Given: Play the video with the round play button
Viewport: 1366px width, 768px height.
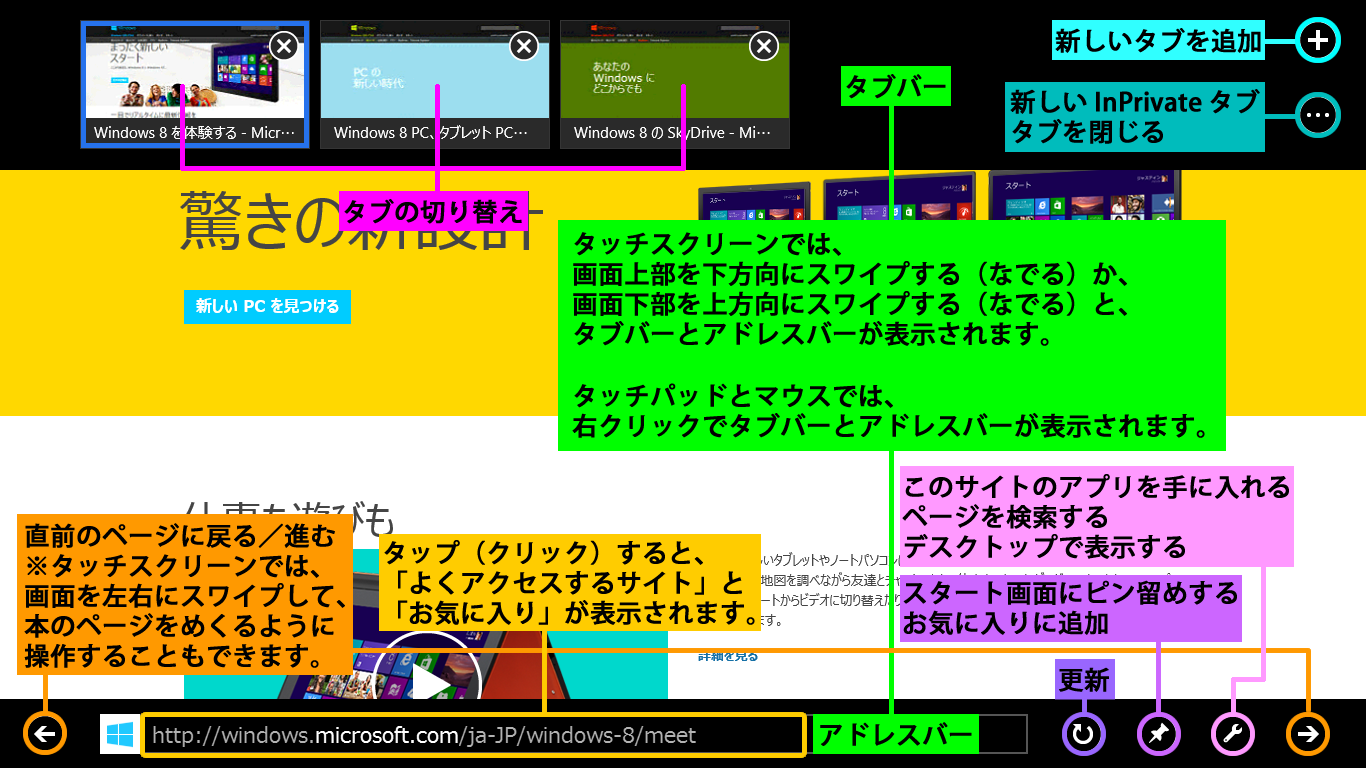Looking at the screenshot, I should coord(432,679).
